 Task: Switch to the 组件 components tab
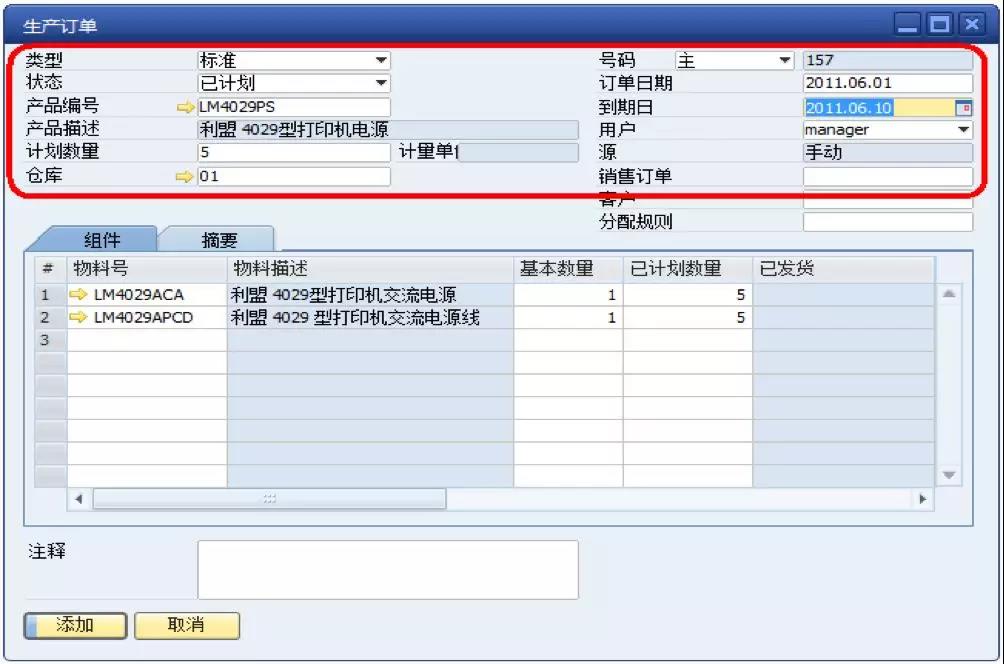(x=95, y=240)
